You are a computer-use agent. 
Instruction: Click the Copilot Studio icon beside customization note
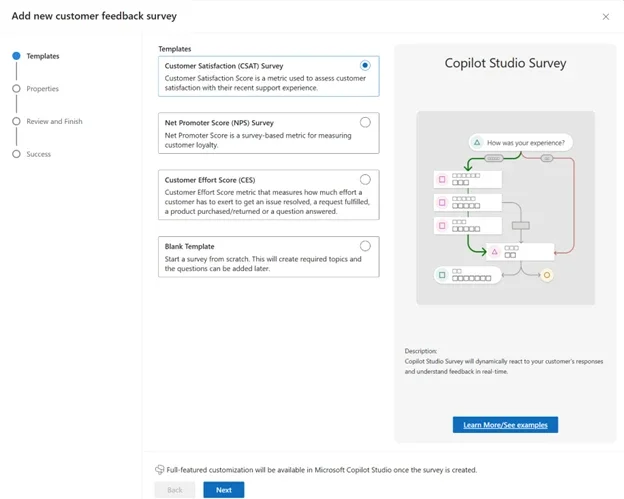[x=159, y=469]
